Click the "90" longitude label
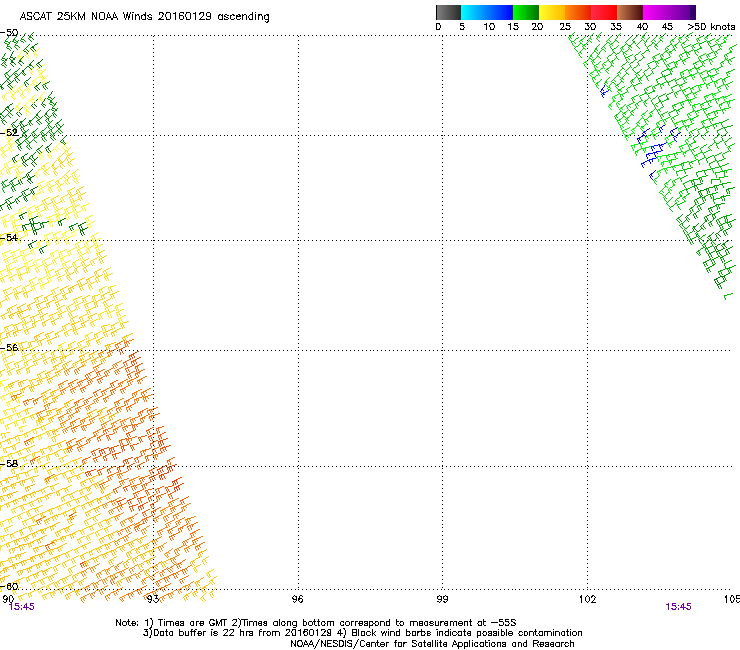 point(8,599)
